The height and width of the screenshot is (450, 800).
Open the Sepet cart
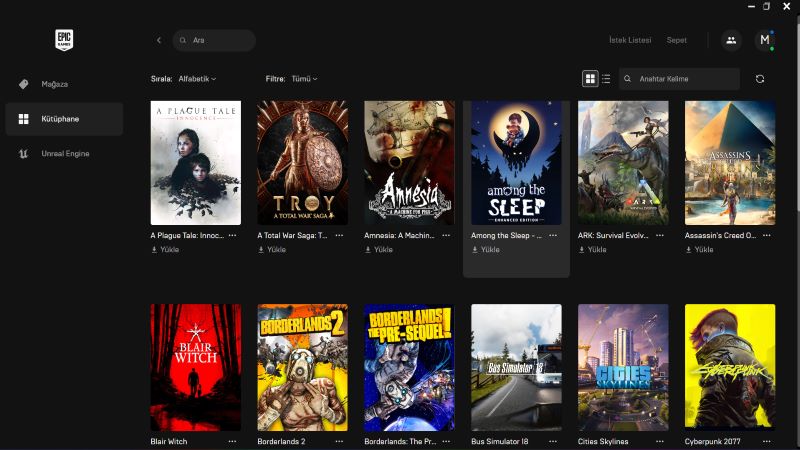coord(677,40)
